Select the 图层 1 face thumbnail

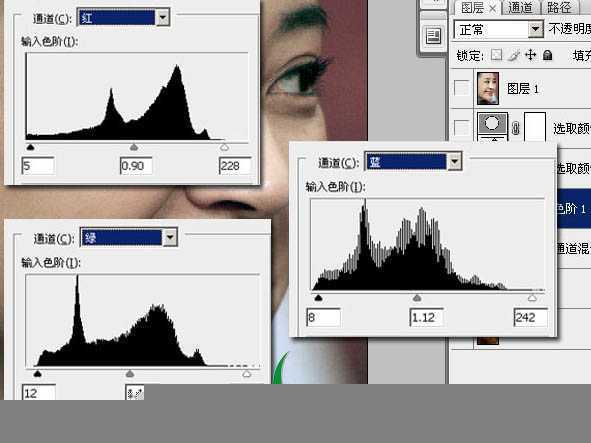tap(488, 89)
